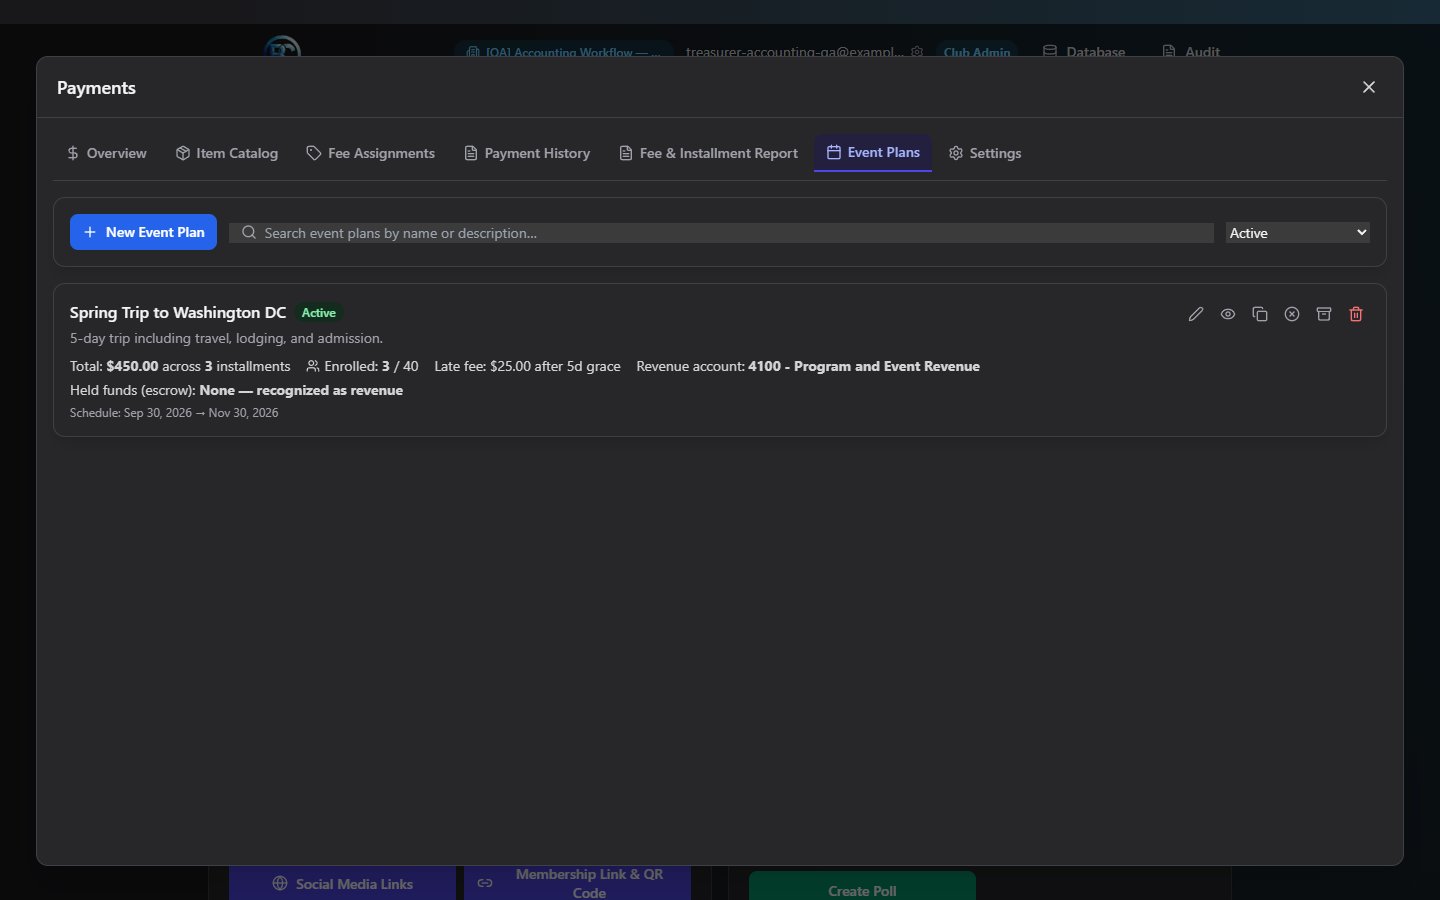Click the Payments dialog heading

tap(96, 88)
